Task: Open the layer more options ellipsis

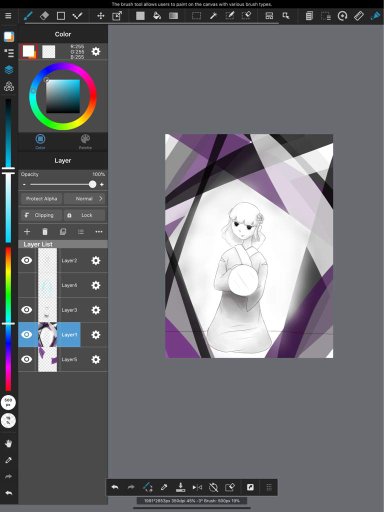Action: (99, 232)
